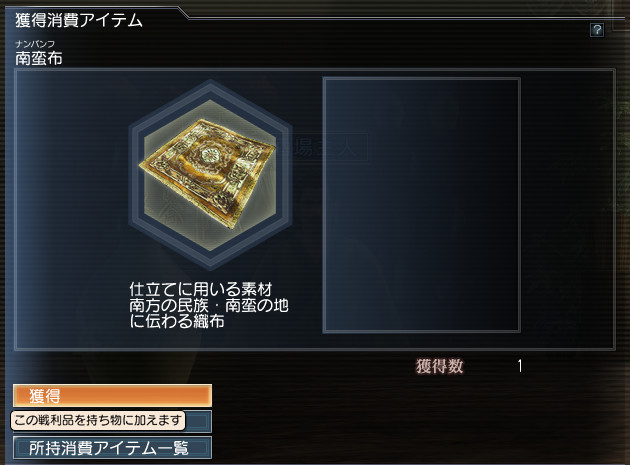
Task: Click the top edge of the item detail frame
Action: pos(315,70)
